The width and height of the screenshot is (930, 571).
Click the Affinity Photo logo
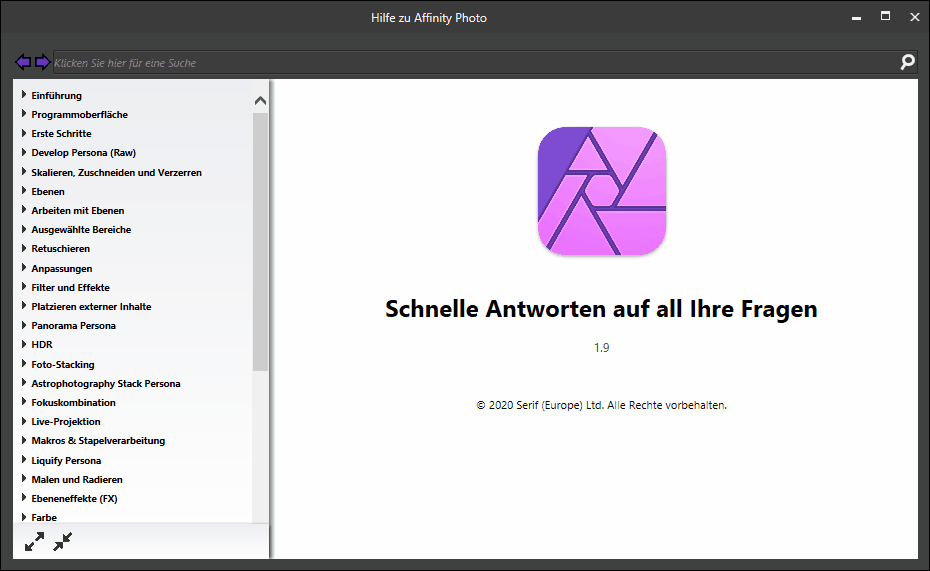coord(601,191)
